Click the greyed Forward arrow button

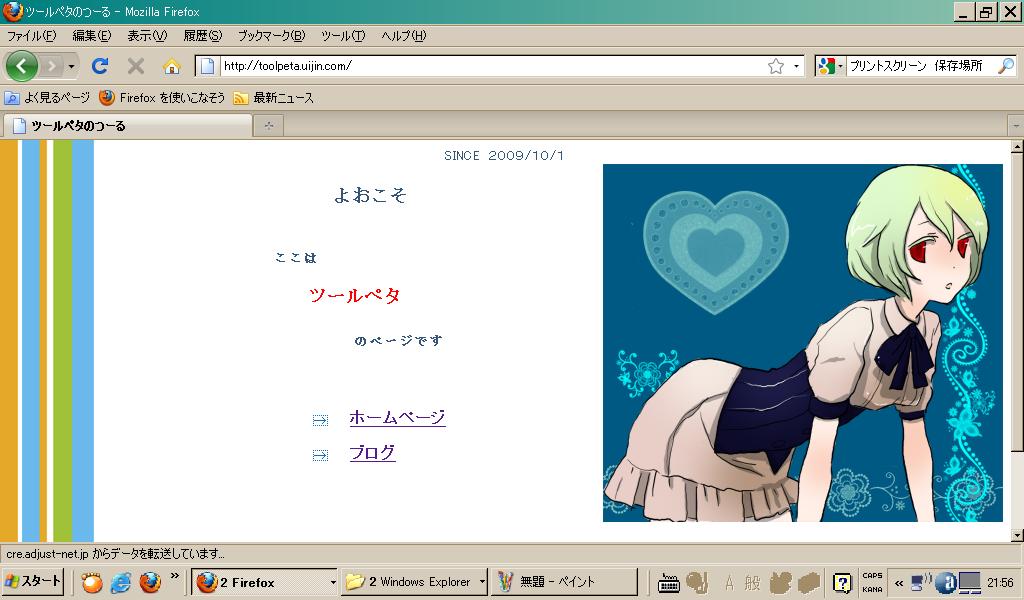(x=52, y=66)
